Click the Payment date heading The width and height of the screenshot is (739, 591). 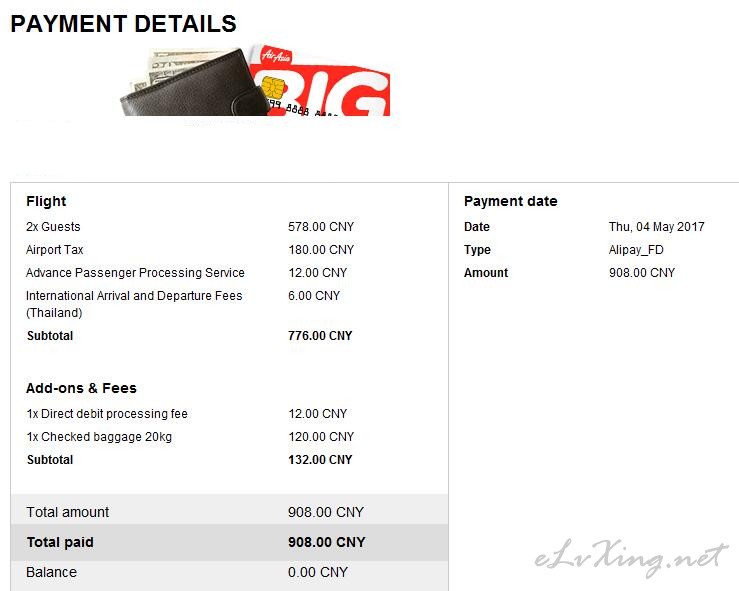(x=510, y=201)
